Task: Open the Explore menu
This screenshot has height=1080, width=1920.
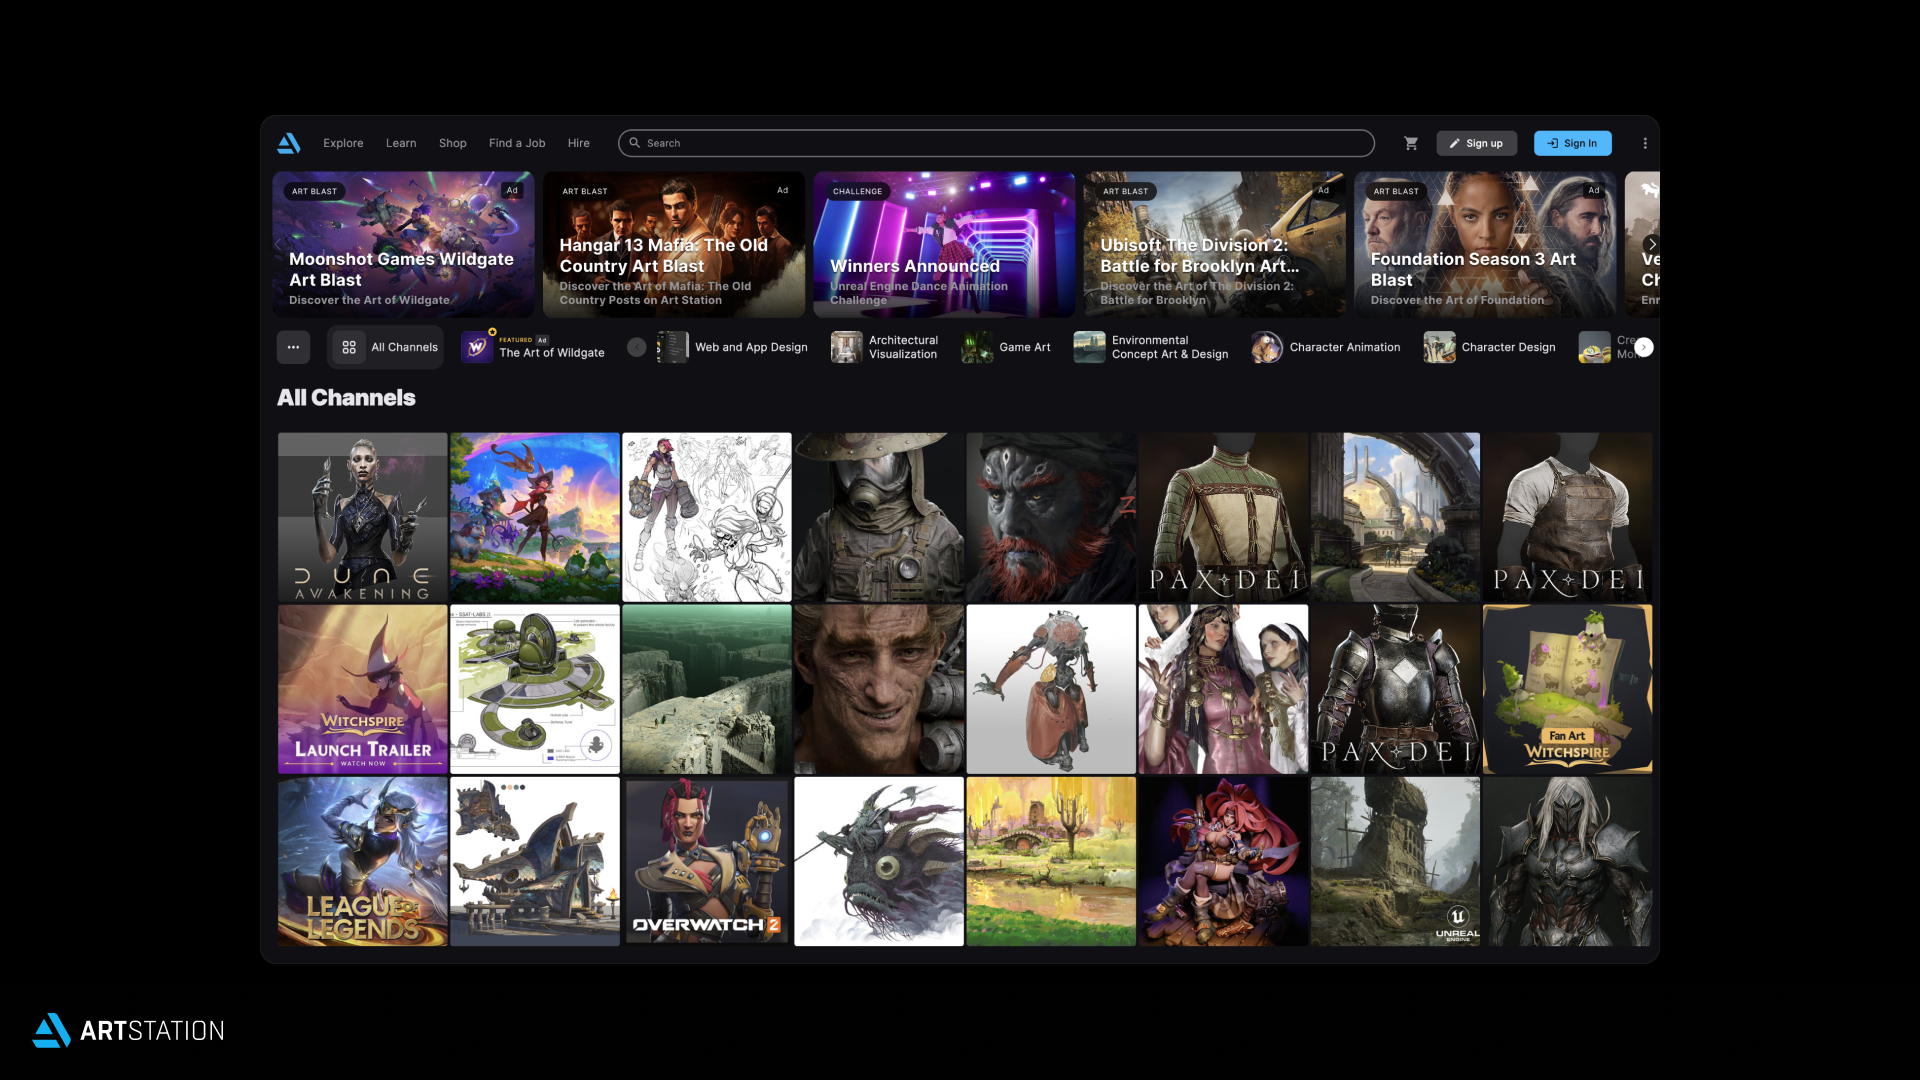Action: [343, 143]
